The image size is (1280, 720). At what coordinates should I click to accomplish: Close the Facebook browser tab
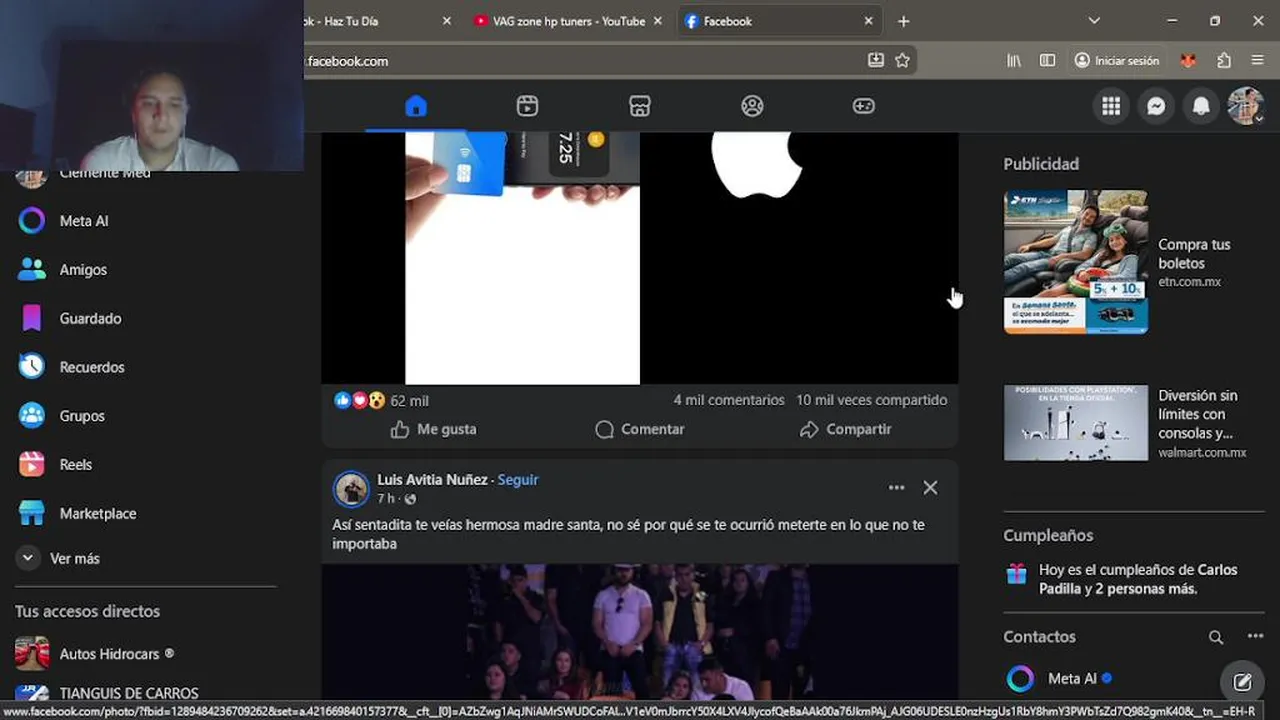(x=868, y=21)
